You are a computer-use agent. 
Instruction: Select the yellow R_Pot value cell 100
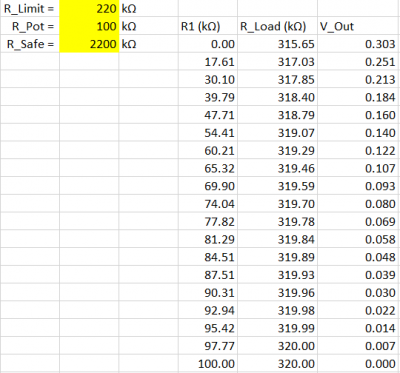point(89,26)
